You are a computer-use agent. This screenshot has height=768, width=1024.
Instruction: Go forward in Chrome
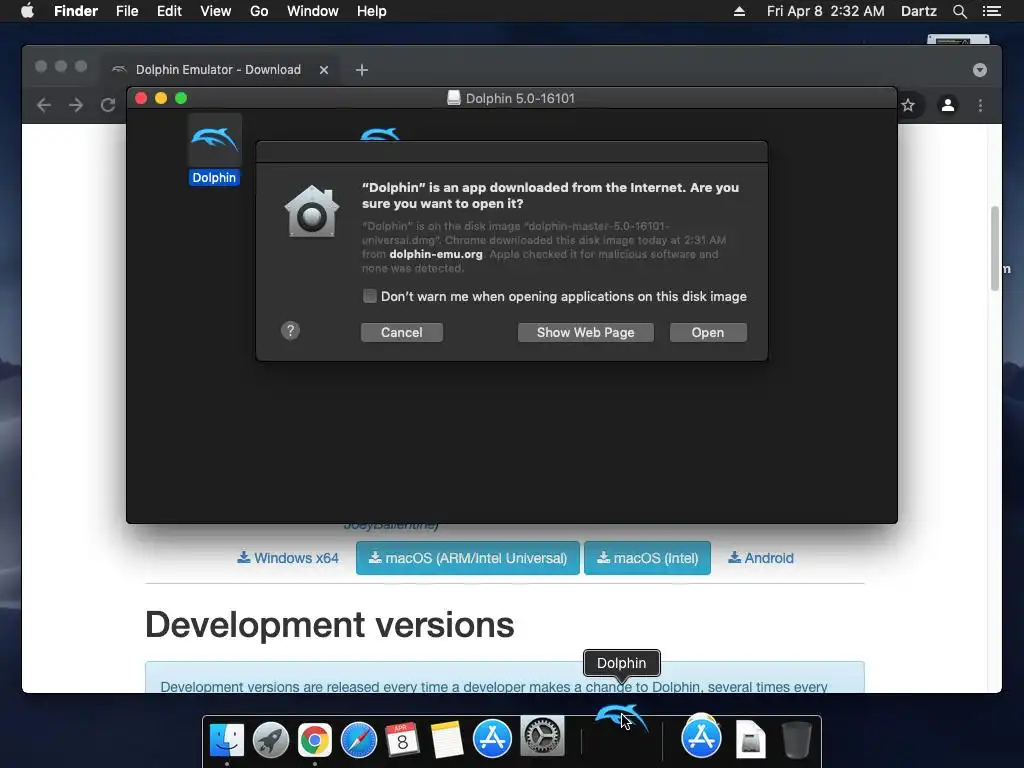(76, 105)
